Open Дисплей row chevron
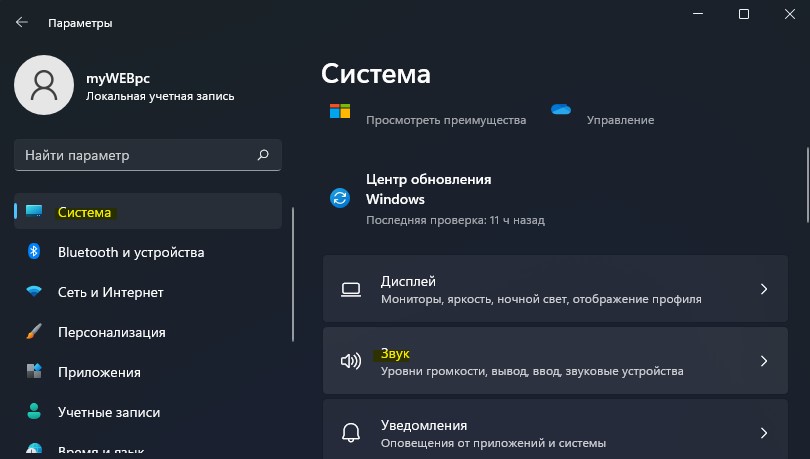The width and height of the screenshot is (810, 459). tap(764, 289)
